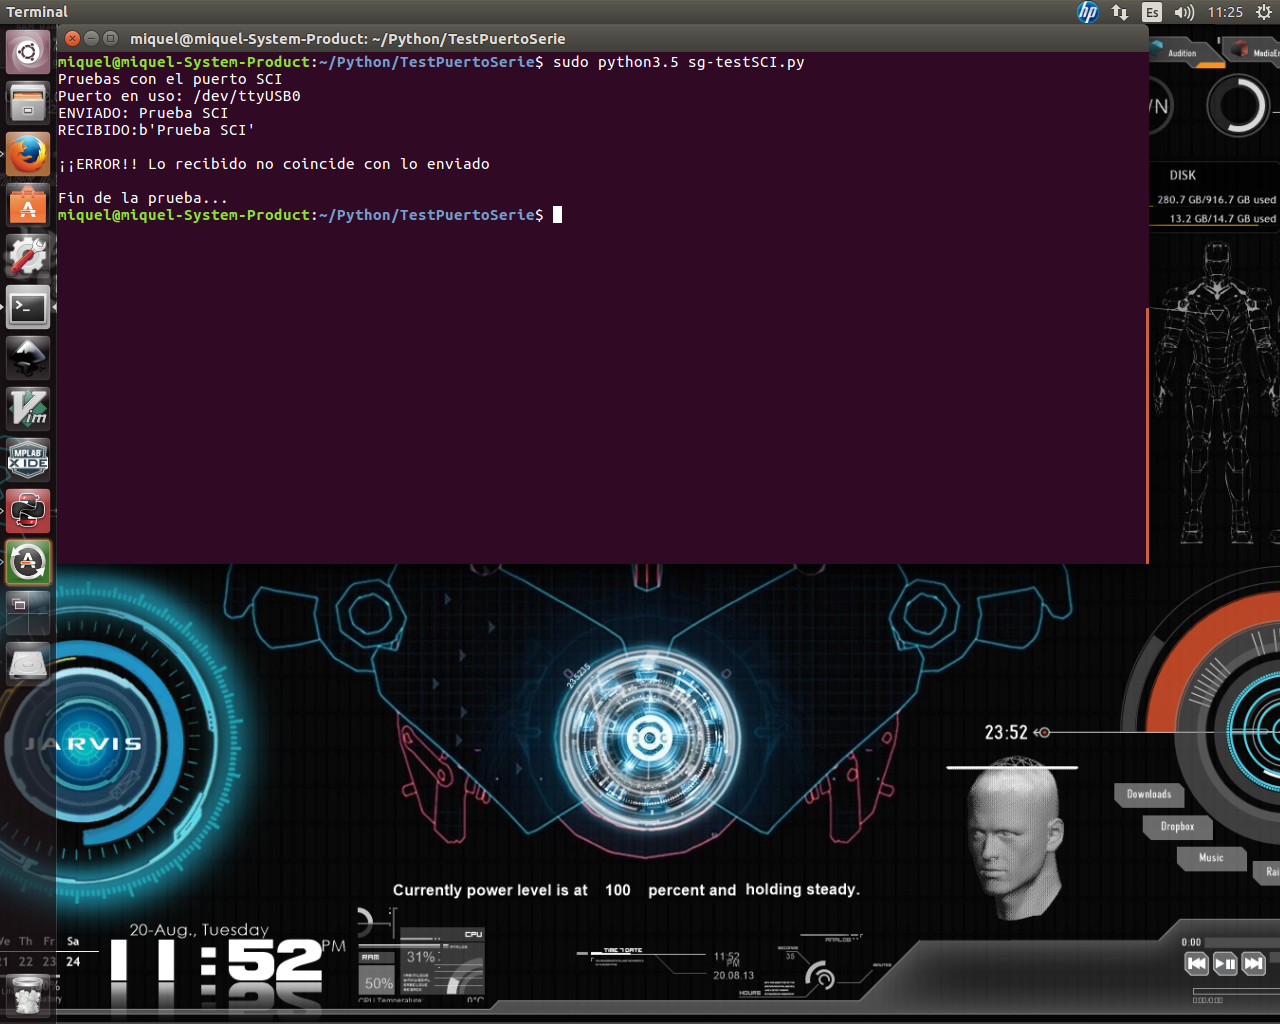Viewport: 1280px width, 1024px height.
Task: Open the 11:25 clock calendar menu
Action: pyautogui.click(x=1225, y=12)
